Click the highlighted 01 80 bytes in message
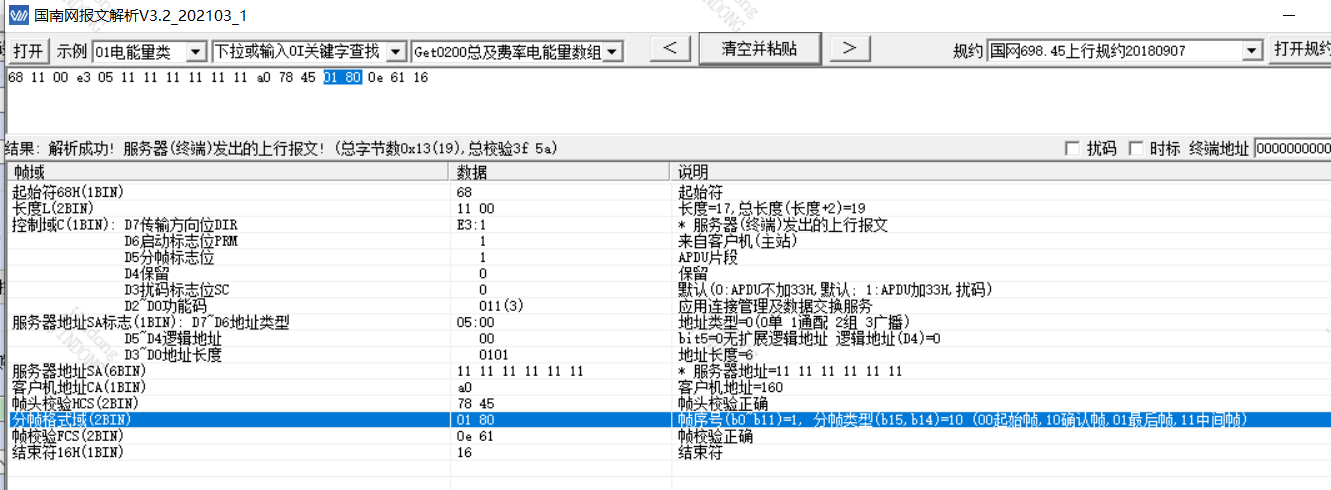 tap(342, 77)
